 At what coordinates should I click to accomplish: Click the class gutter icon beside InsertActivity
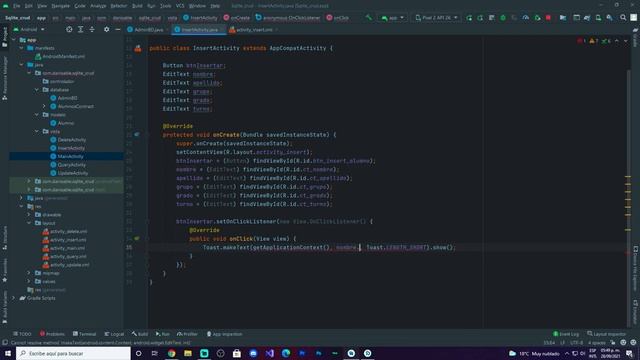[138, 48]
